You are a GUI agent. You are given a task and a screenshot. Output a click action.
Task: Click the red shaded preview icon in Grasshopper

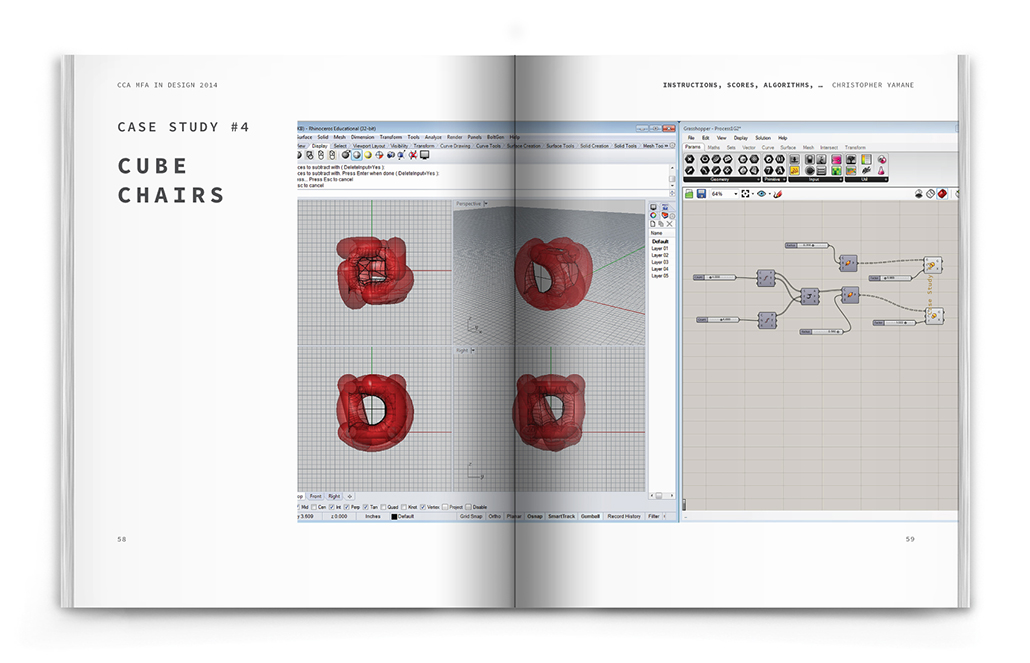point(943,194)
